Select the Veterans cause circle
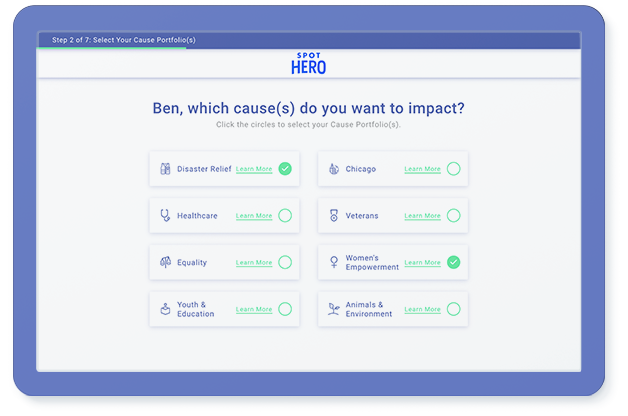 tap(453, 215)
